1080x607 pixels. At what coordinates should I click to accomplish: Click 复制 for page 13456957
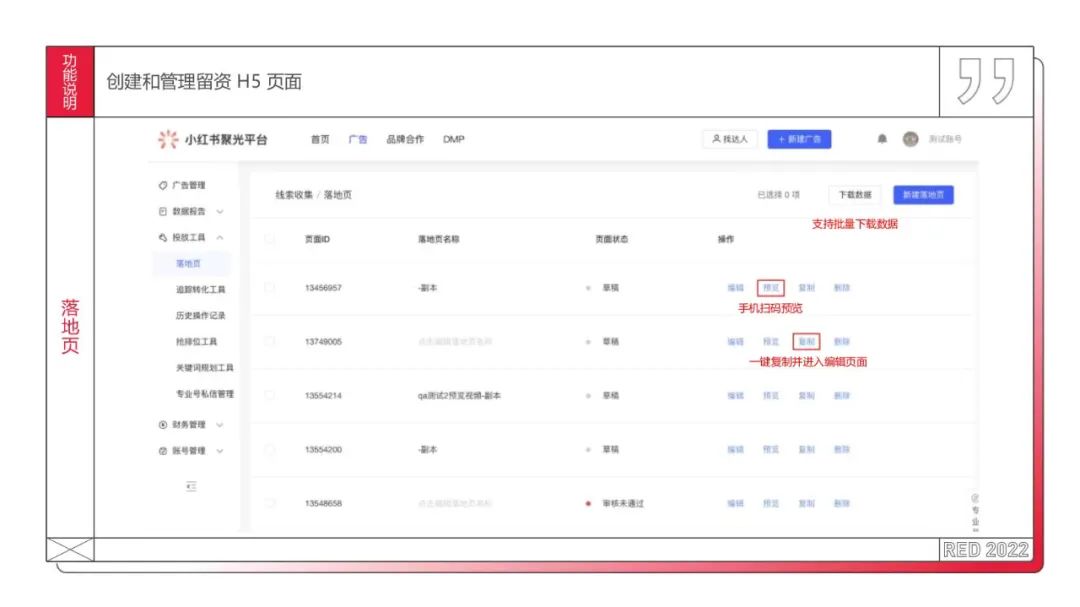(807, 288)
